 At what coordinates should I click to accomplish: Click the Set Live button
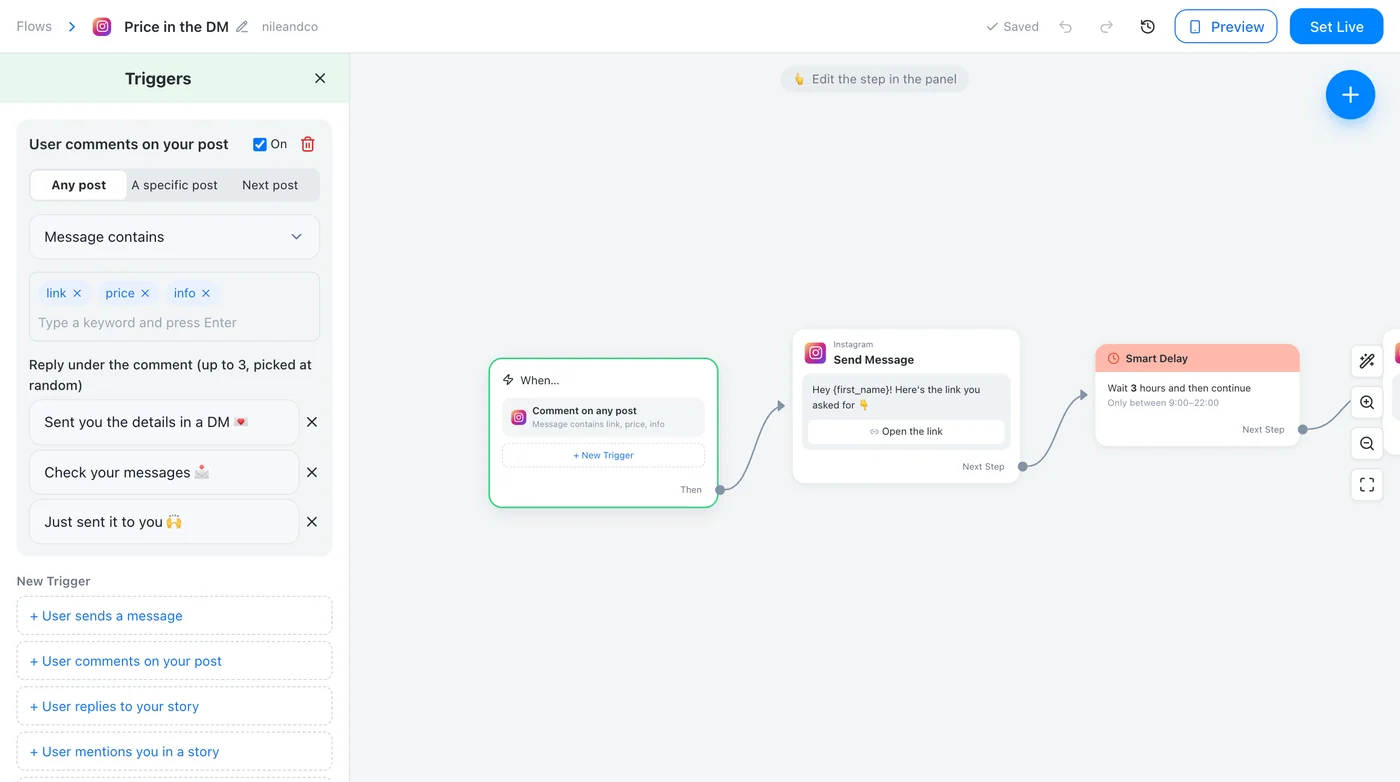coord(1336,27)
